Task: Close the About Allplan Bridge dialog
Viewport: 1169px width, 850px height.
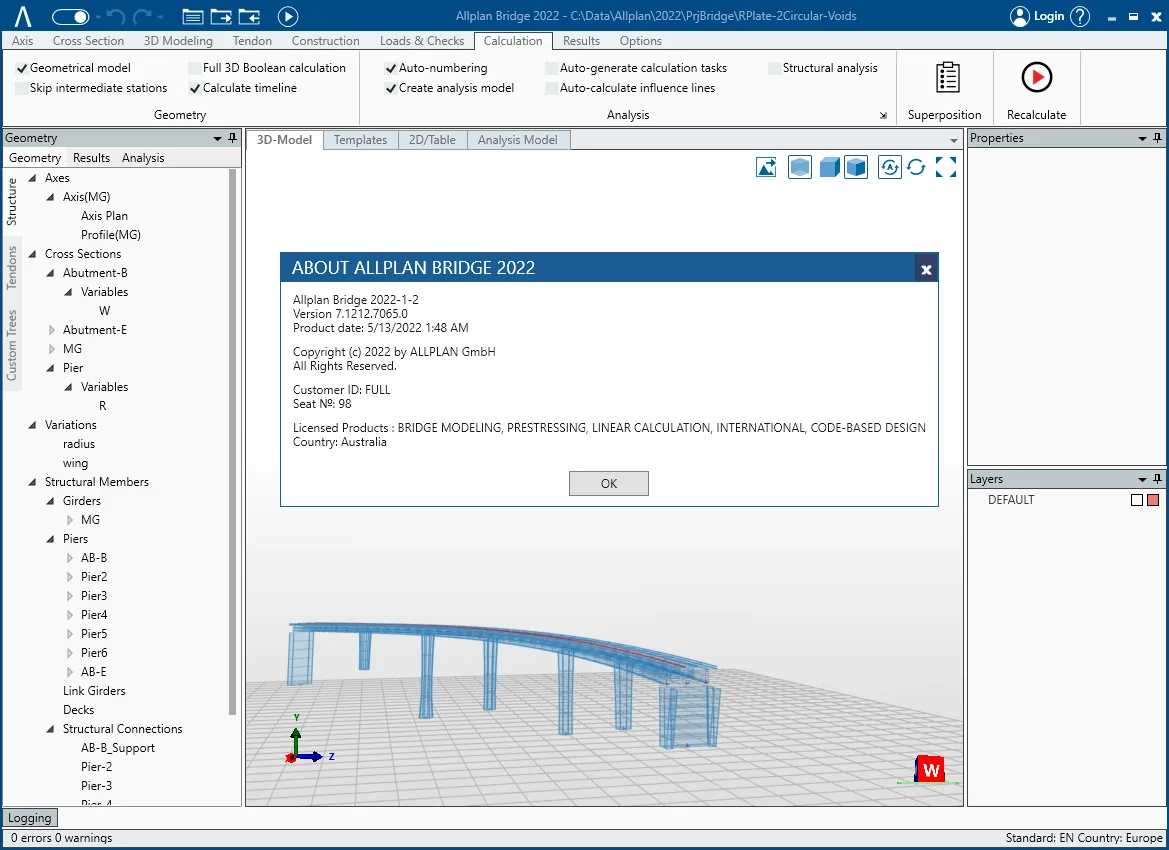Action: coord(926,269)
